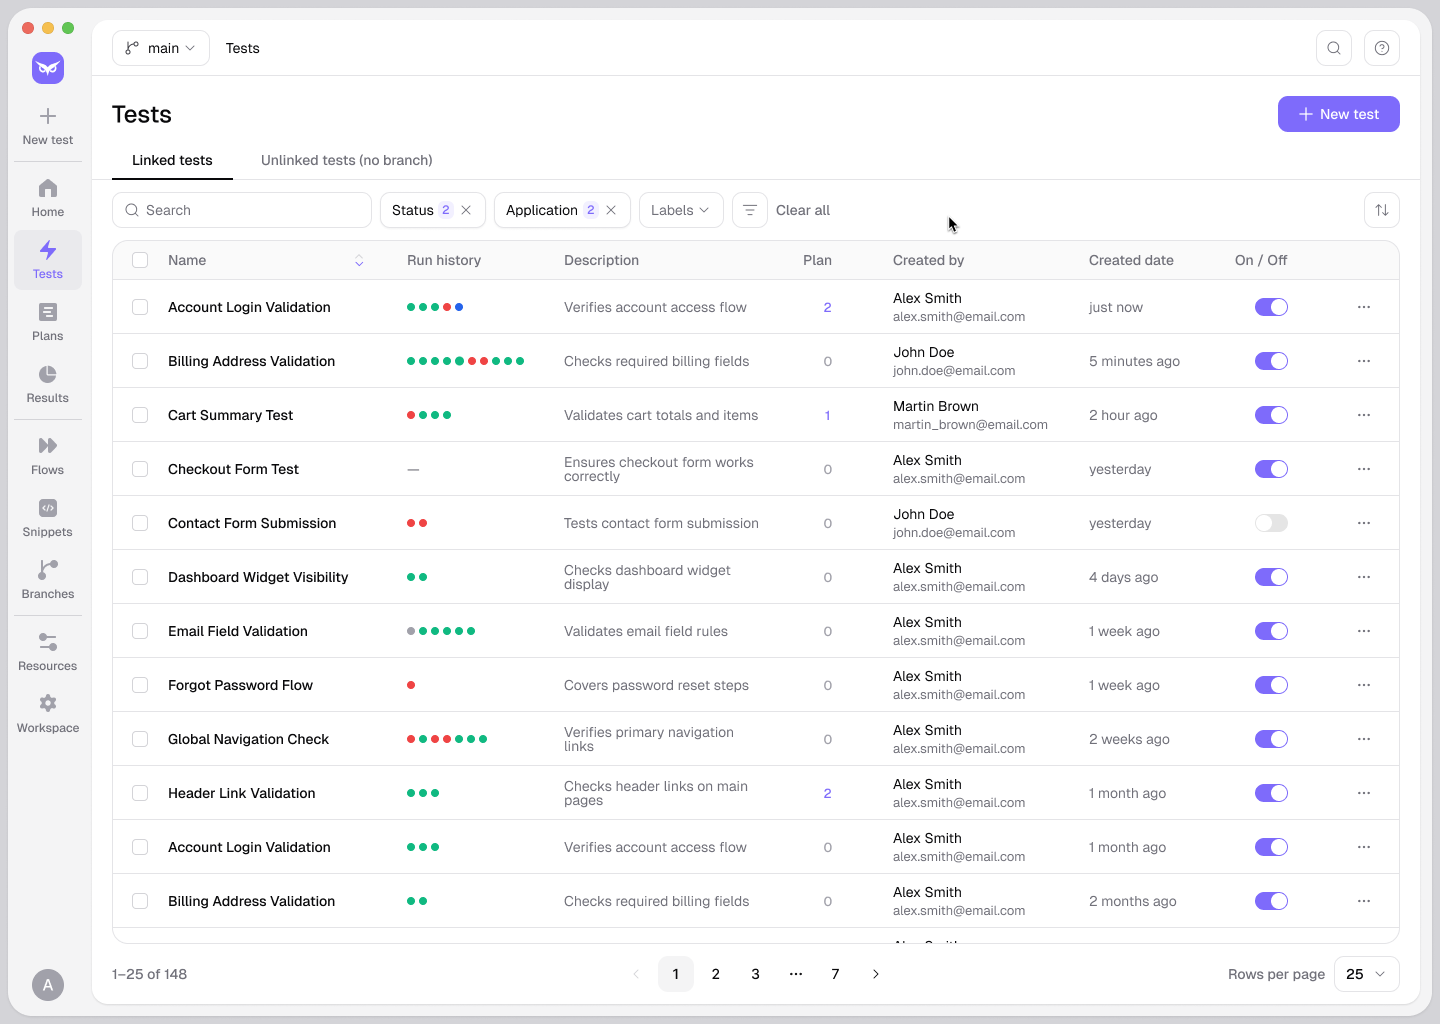The width and height of the screenshot is (1440, 1024).
Task: Click the user avatar A at bottom left
Action: (48, 985)
